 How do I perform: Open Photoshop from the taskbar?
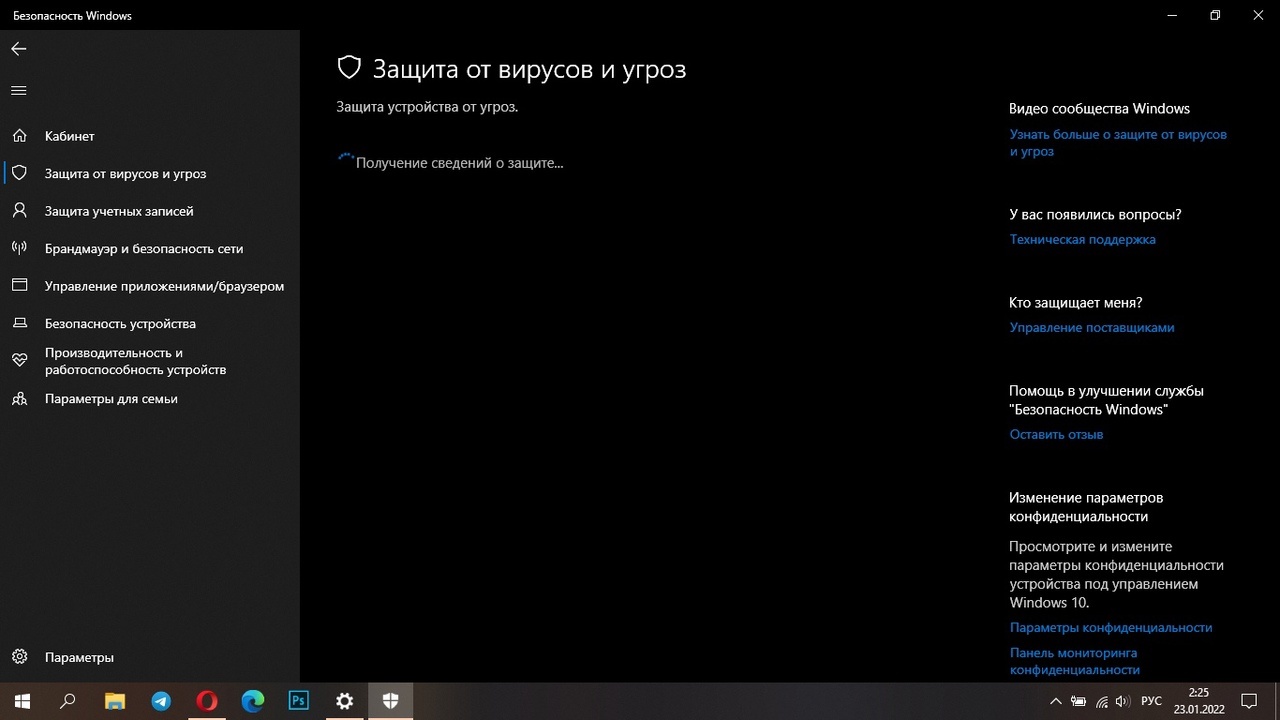click(298, 701)
